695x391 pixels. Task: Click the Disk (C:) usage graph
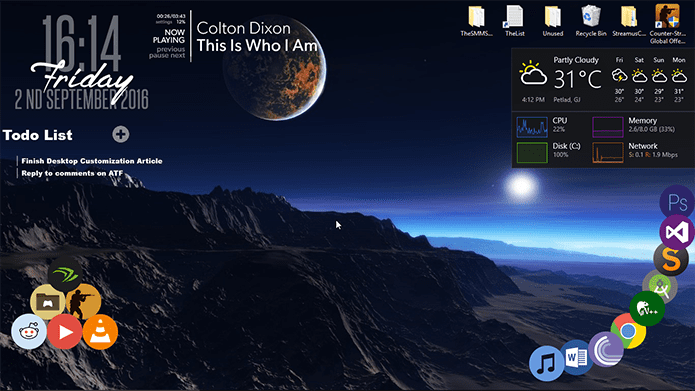[x=532, y=152]
